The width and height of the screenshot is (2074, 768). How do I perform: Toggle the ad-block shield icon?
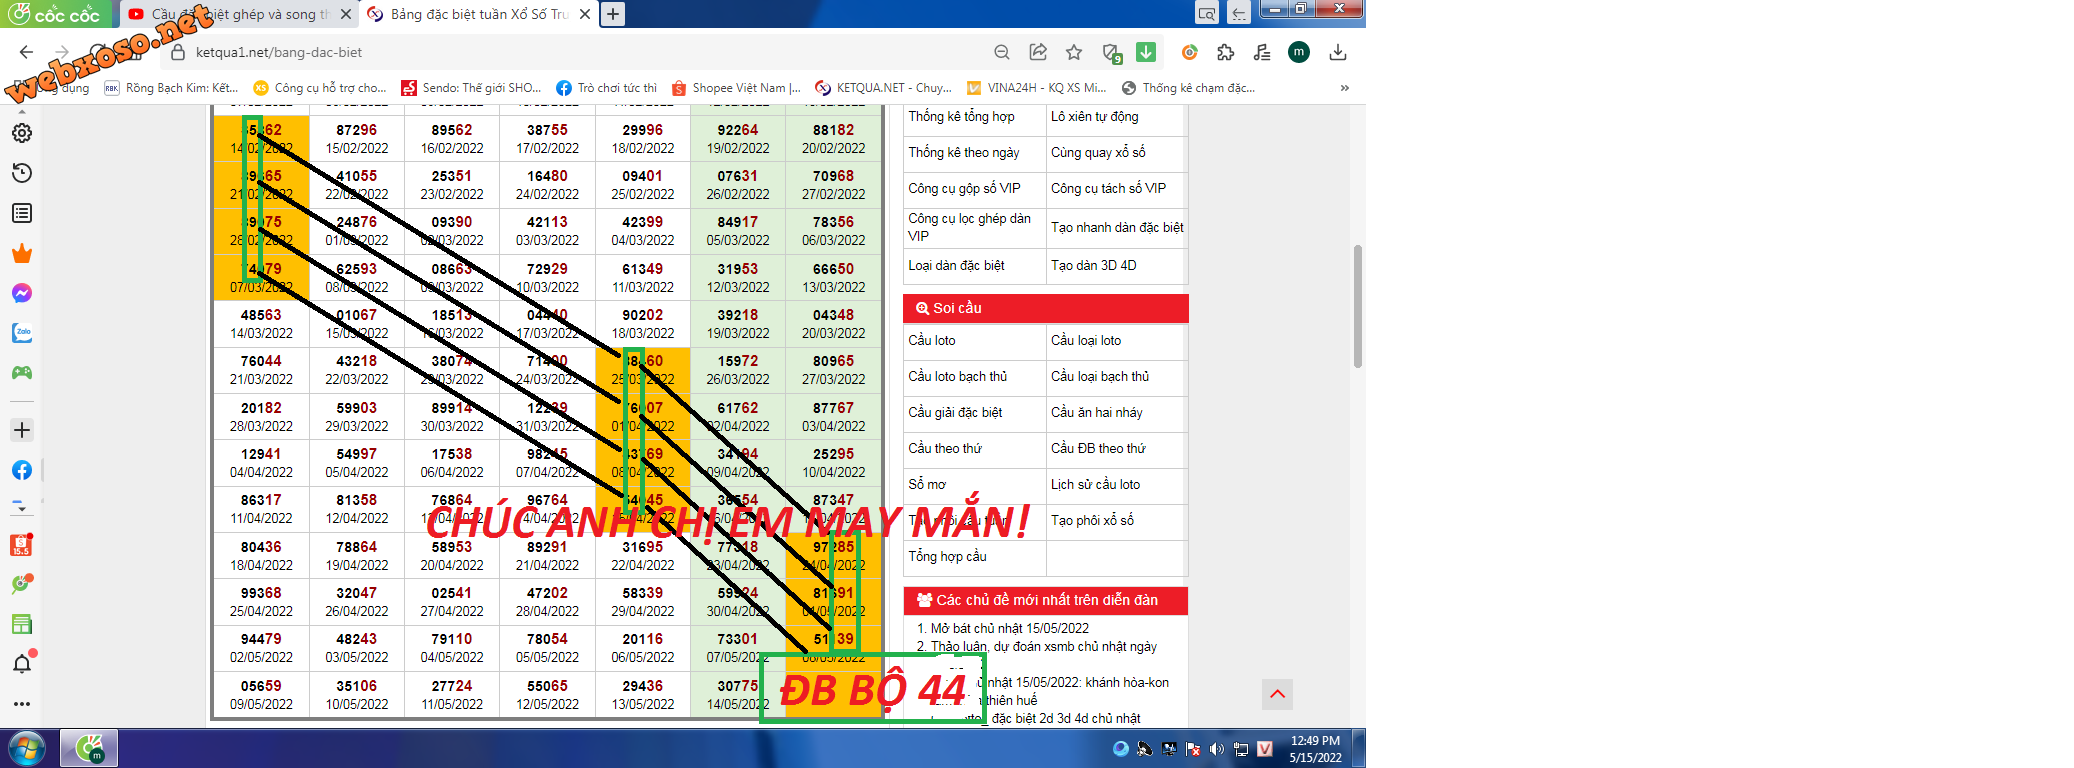(1111, 52)
